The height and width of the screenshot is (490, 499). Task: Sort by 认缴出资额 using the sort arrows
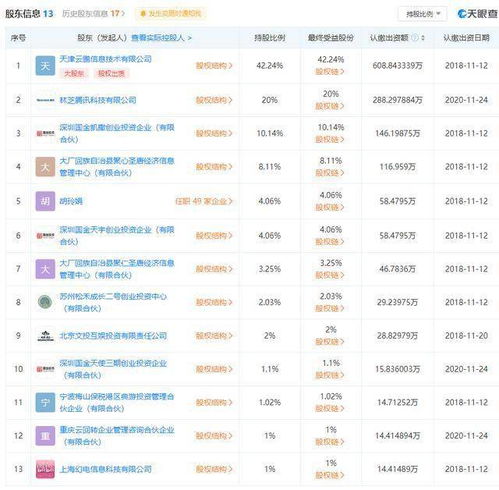pos(423,38)
